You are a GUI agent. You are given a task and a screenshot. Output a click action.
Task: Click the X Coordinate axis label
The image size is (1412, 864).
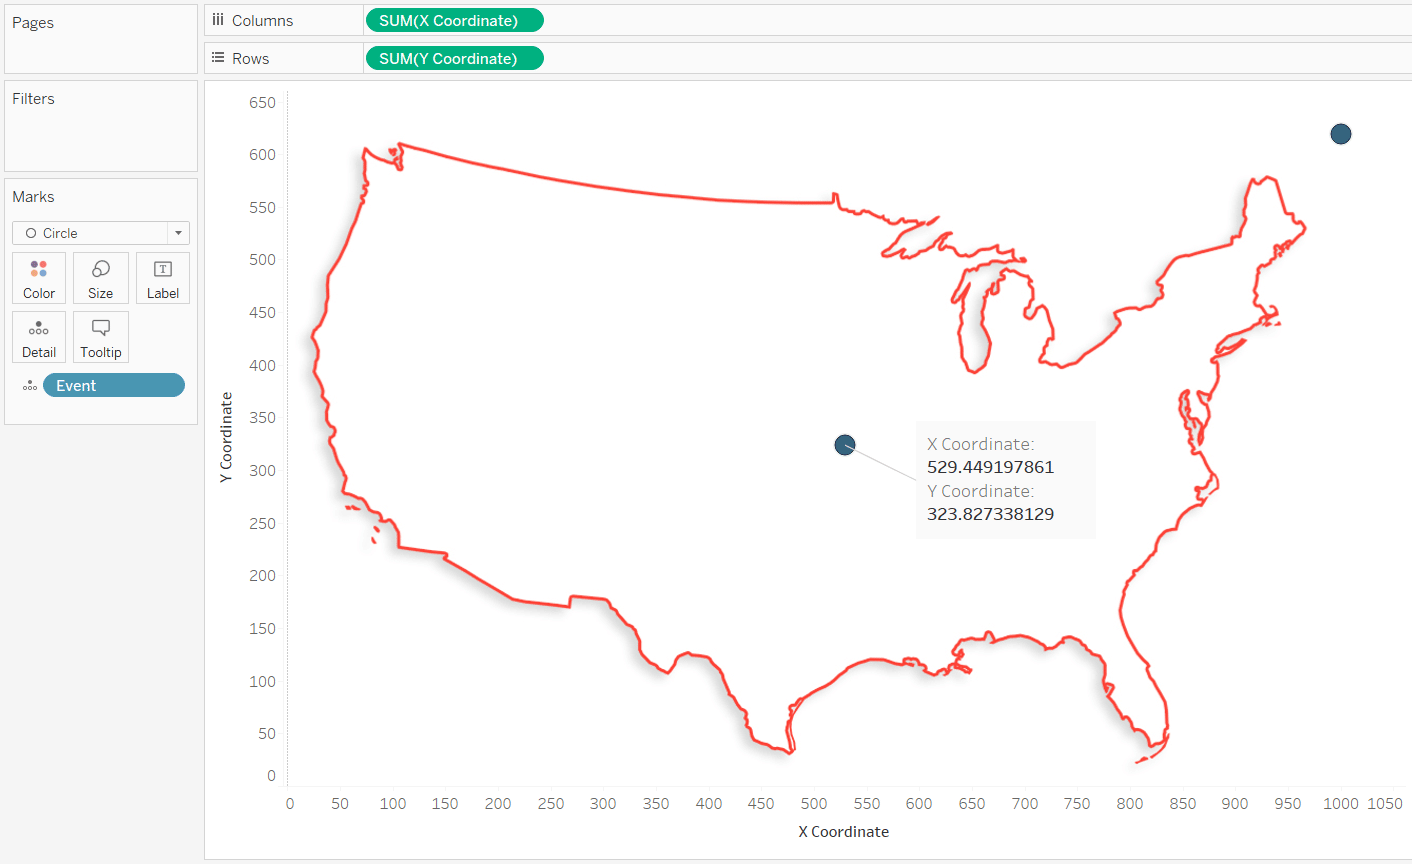tap(843, 831)
